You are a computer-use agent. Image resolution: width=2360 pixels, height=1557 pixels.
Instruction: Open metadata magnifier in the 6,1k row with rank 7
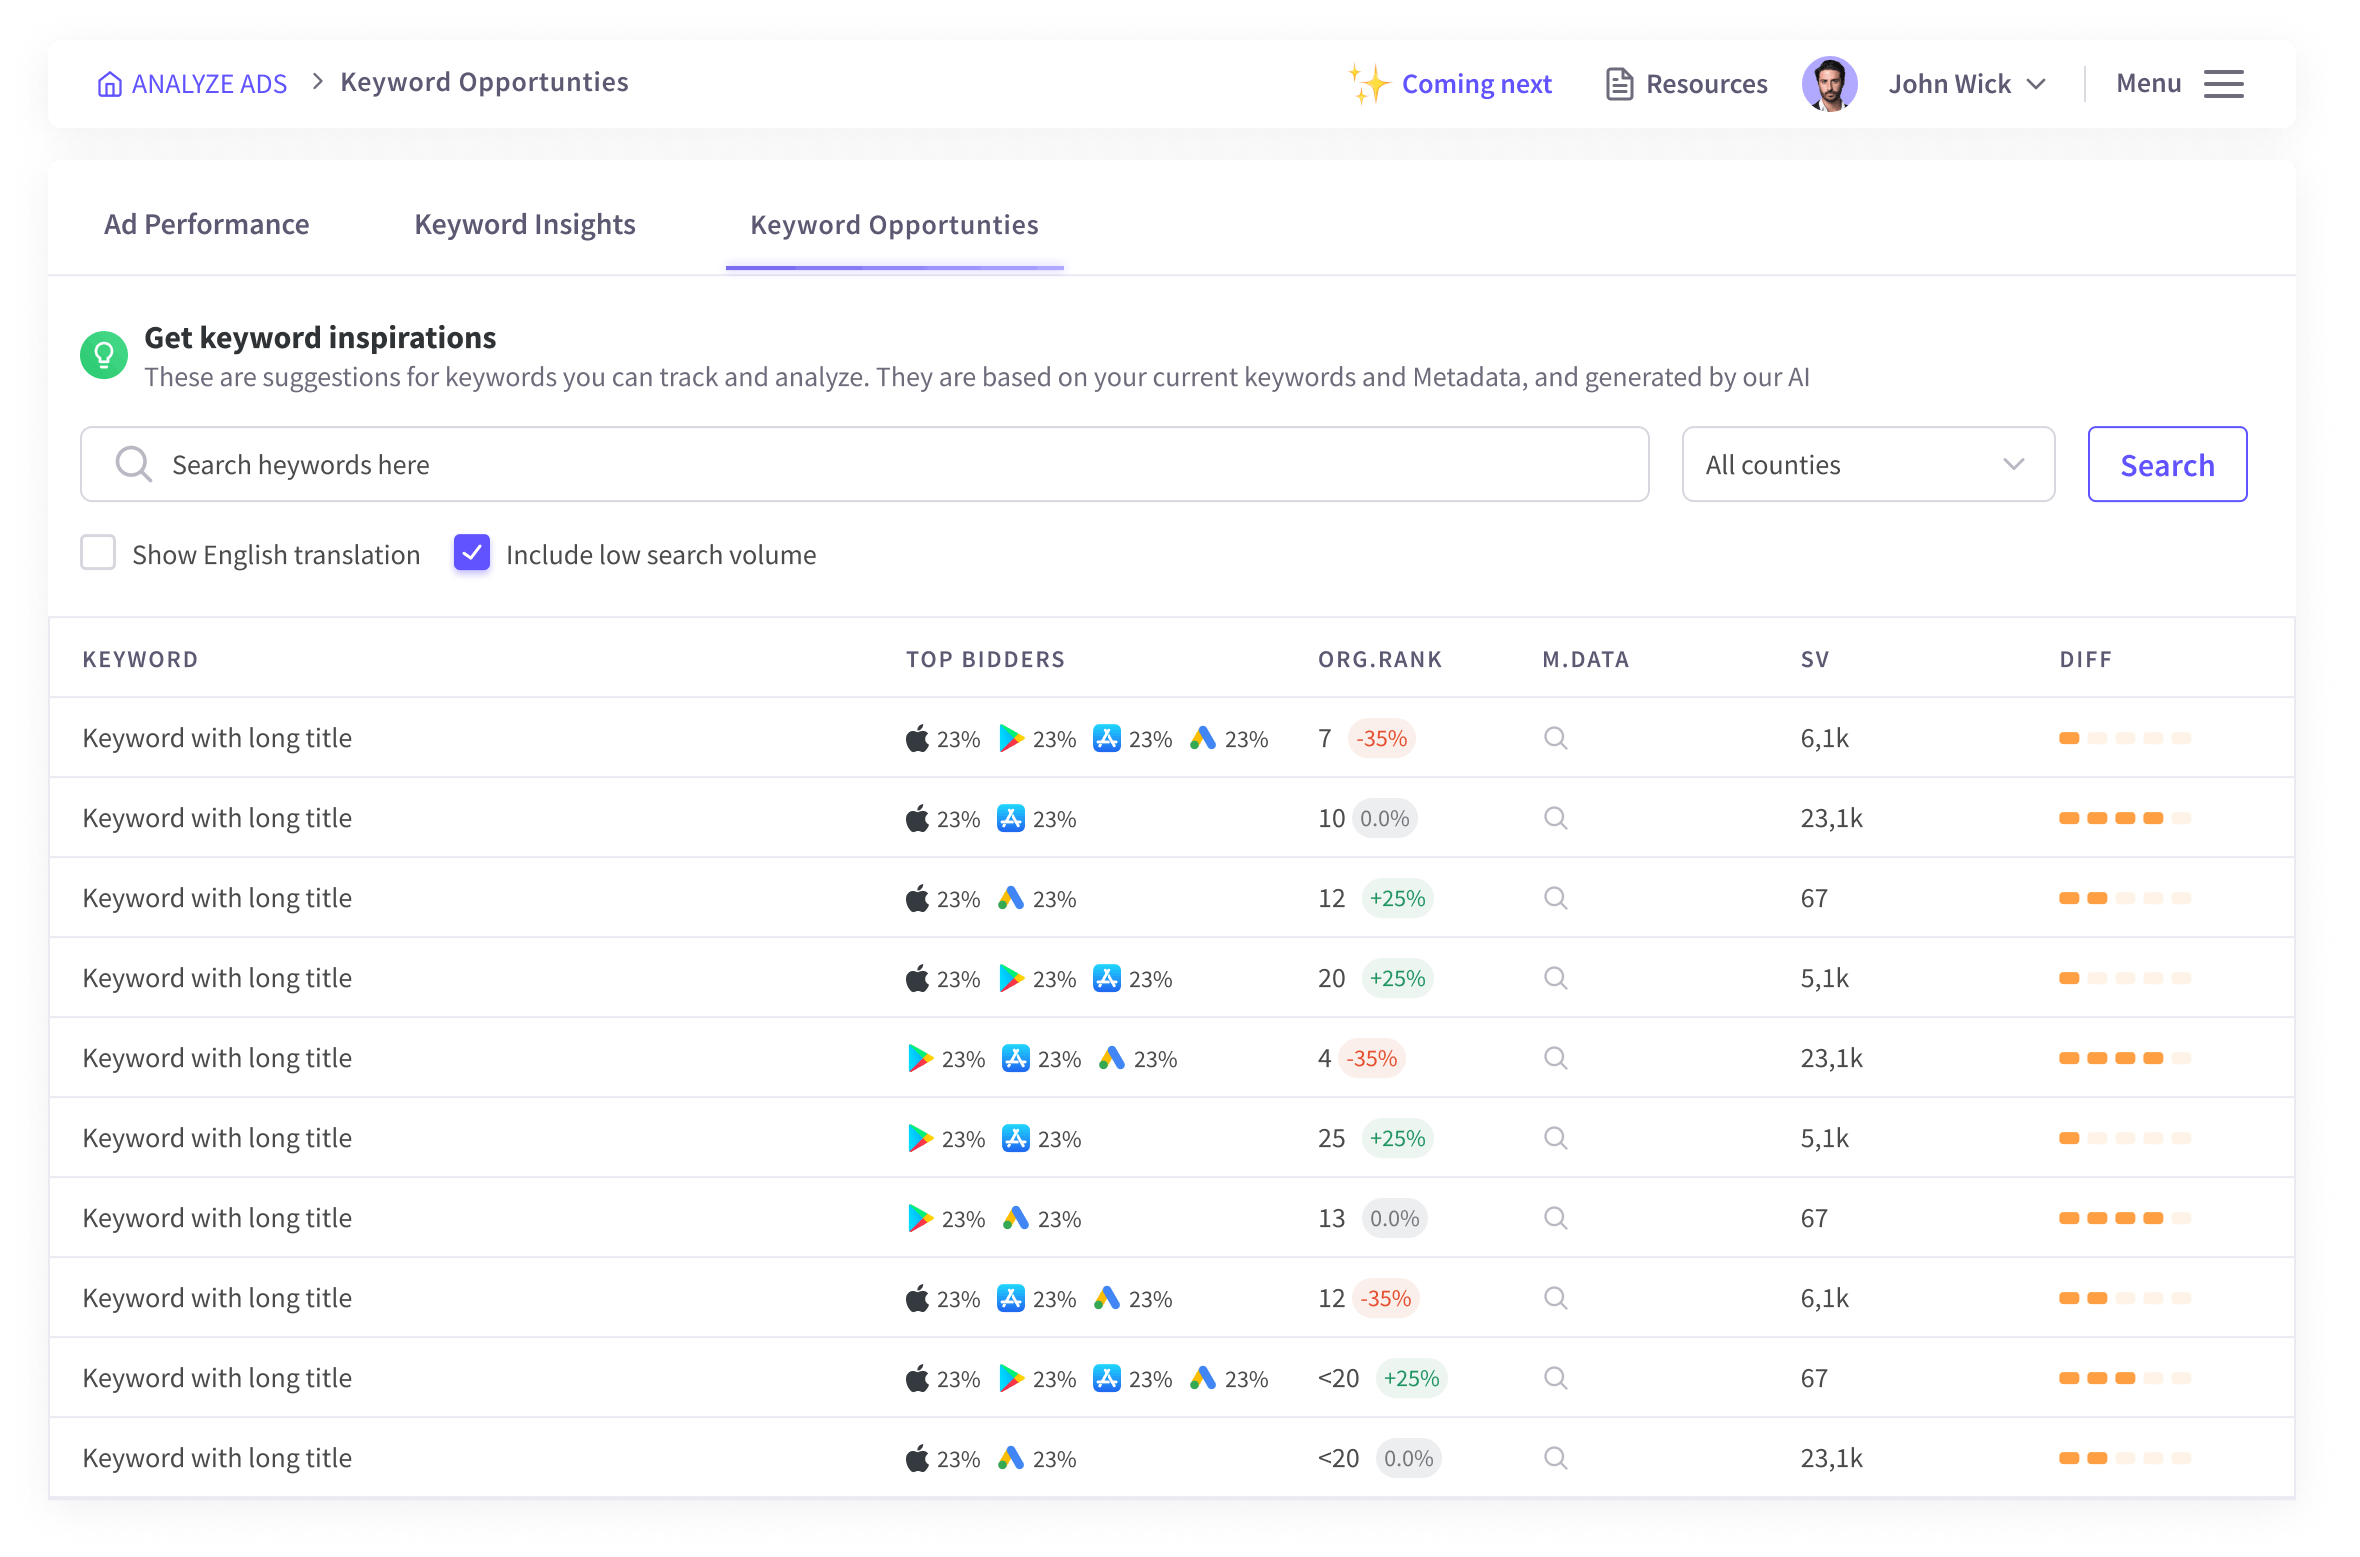click(1555, 738)
